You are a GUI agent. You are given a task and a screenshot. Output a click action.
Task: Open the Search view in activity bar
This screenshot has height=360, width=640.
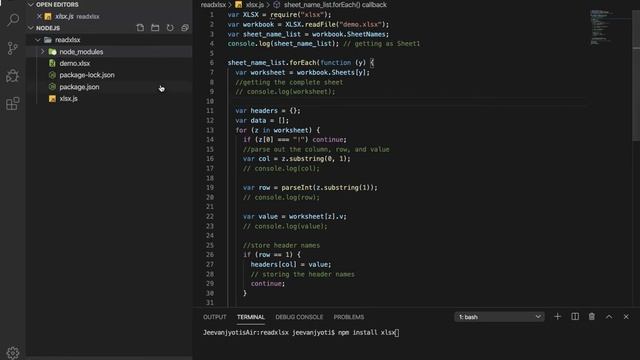pos(13,20)
